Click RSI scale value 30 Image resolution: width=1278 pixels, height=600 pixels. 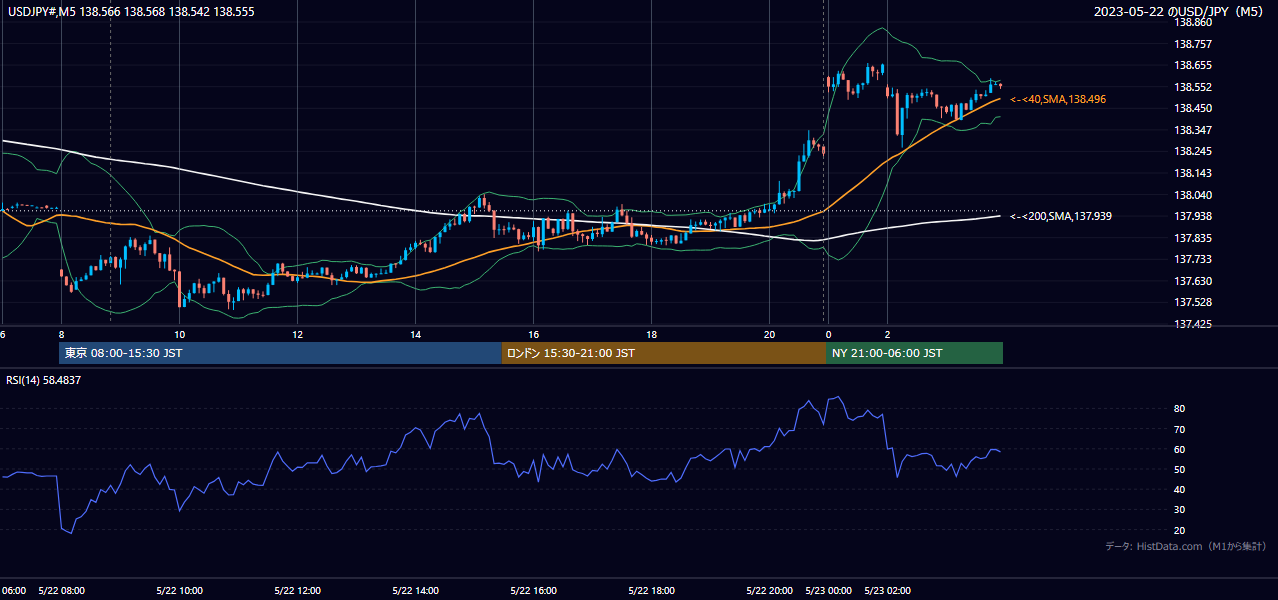(1180, 510)
